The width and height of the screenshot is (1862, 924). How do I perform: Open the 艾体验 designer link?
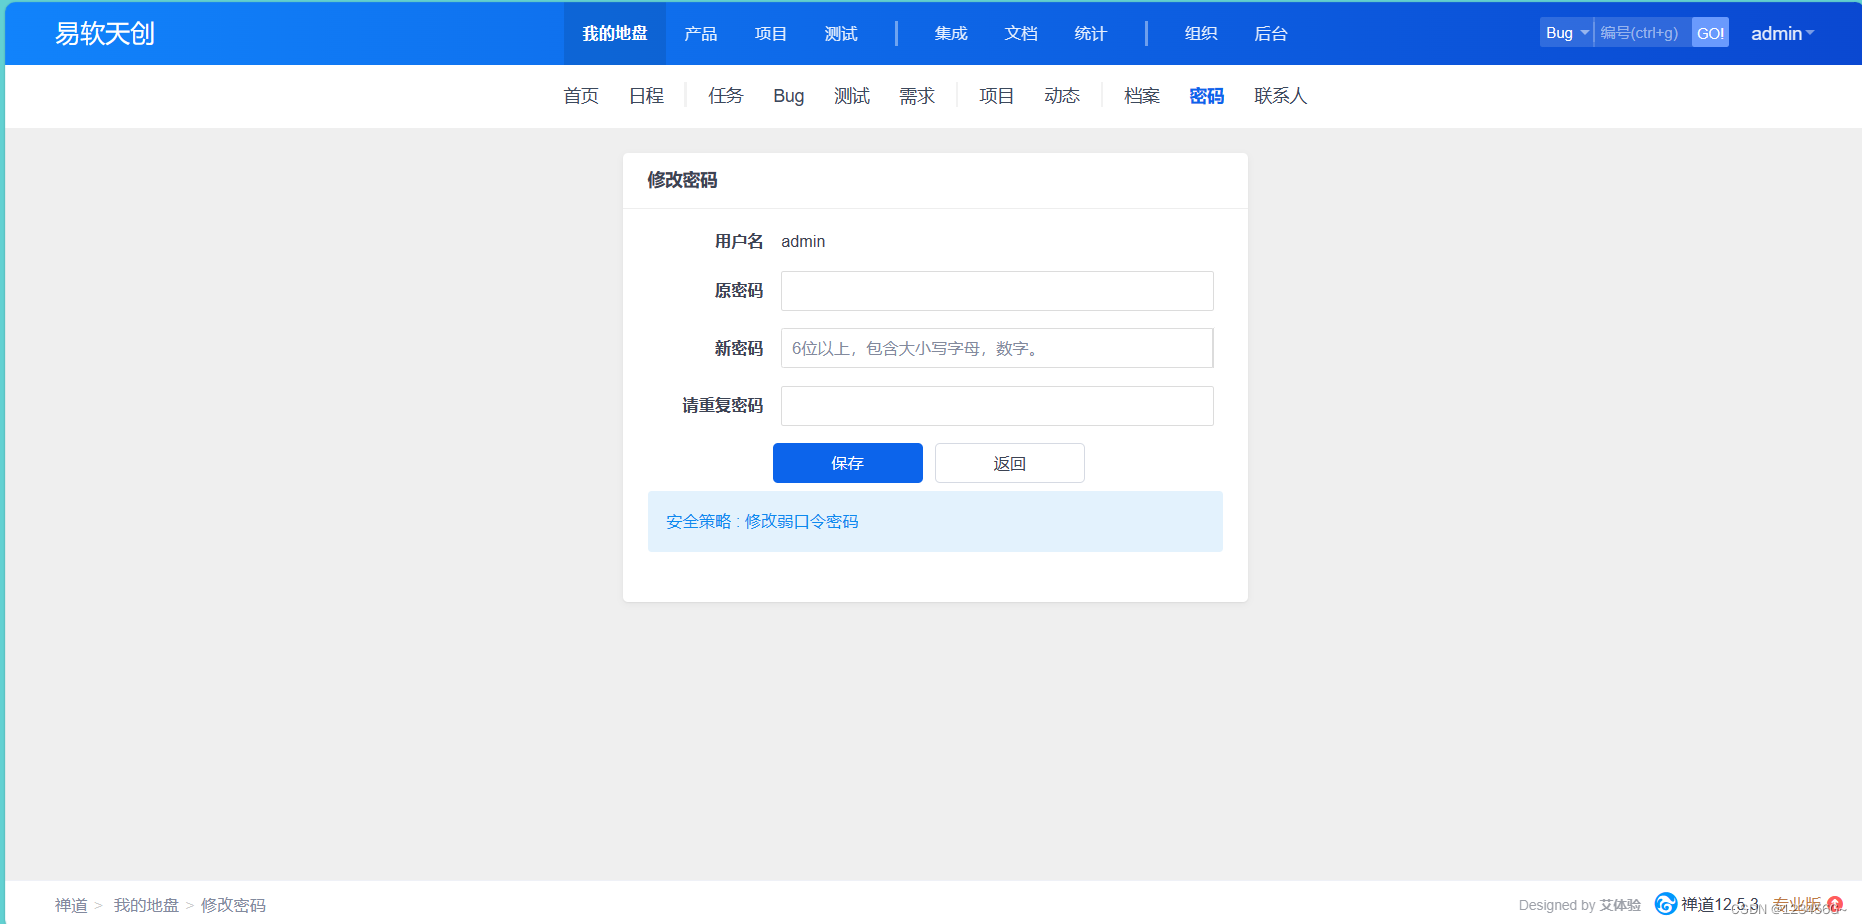click(1620, 905)
